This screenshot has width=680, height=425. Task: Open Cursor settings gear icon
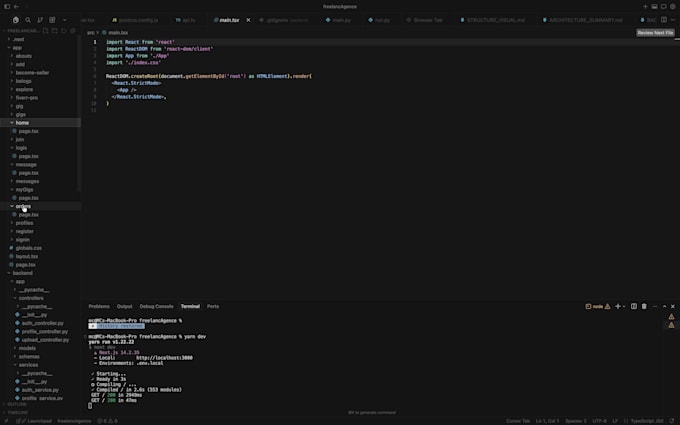(x=673, y=7)
